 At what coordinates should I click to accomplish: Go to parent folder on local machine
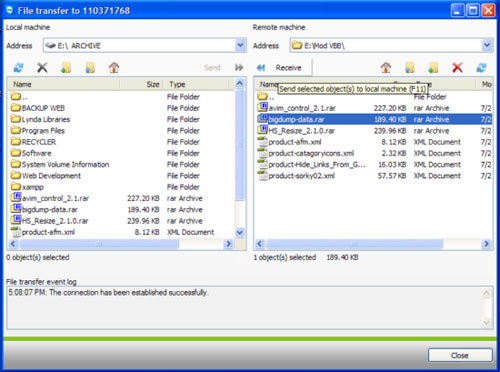click(x=90, y=68)
